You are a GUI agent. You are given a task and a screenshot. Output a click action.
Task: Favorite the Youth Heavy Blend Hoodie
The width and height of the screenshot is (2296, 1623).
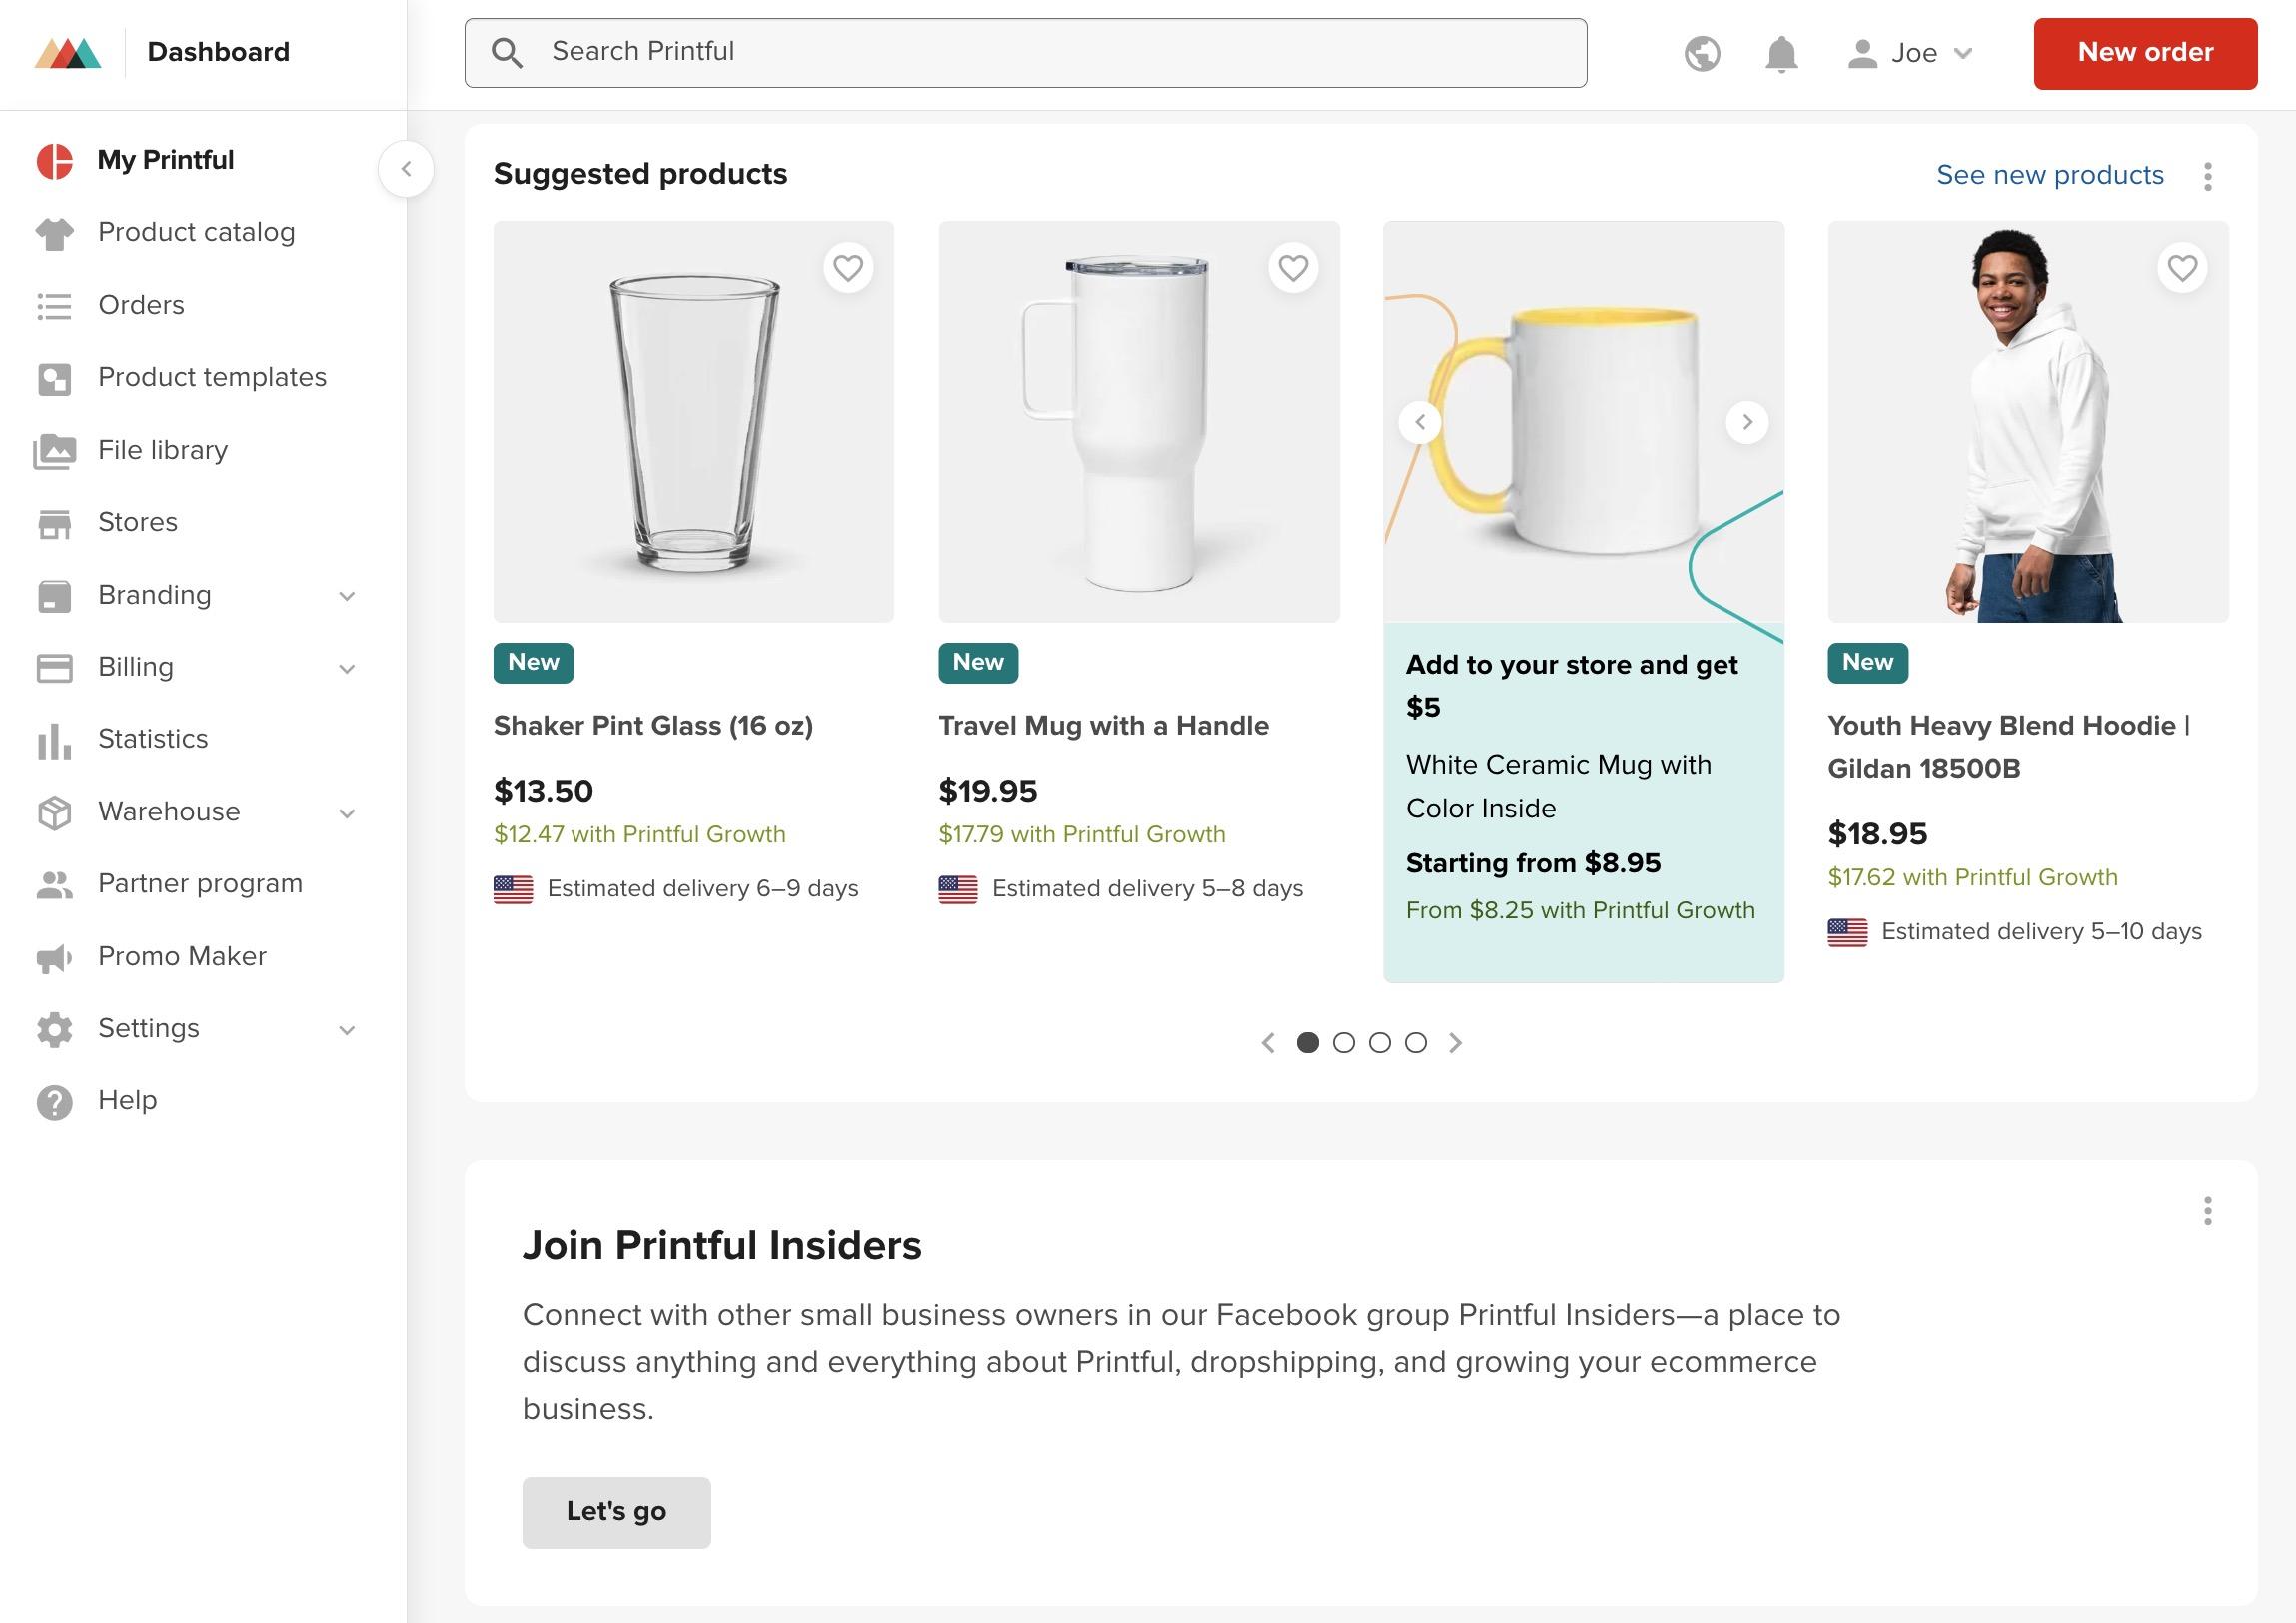2182,268
